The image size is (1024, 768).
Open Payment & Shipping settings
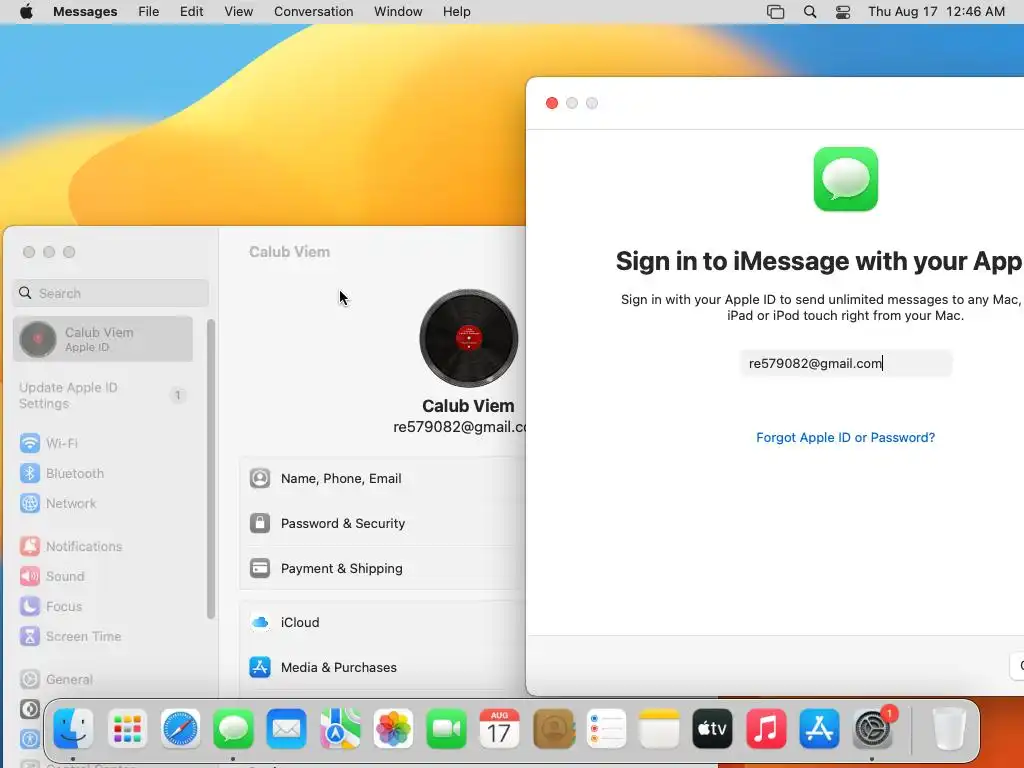click(383, 569)
